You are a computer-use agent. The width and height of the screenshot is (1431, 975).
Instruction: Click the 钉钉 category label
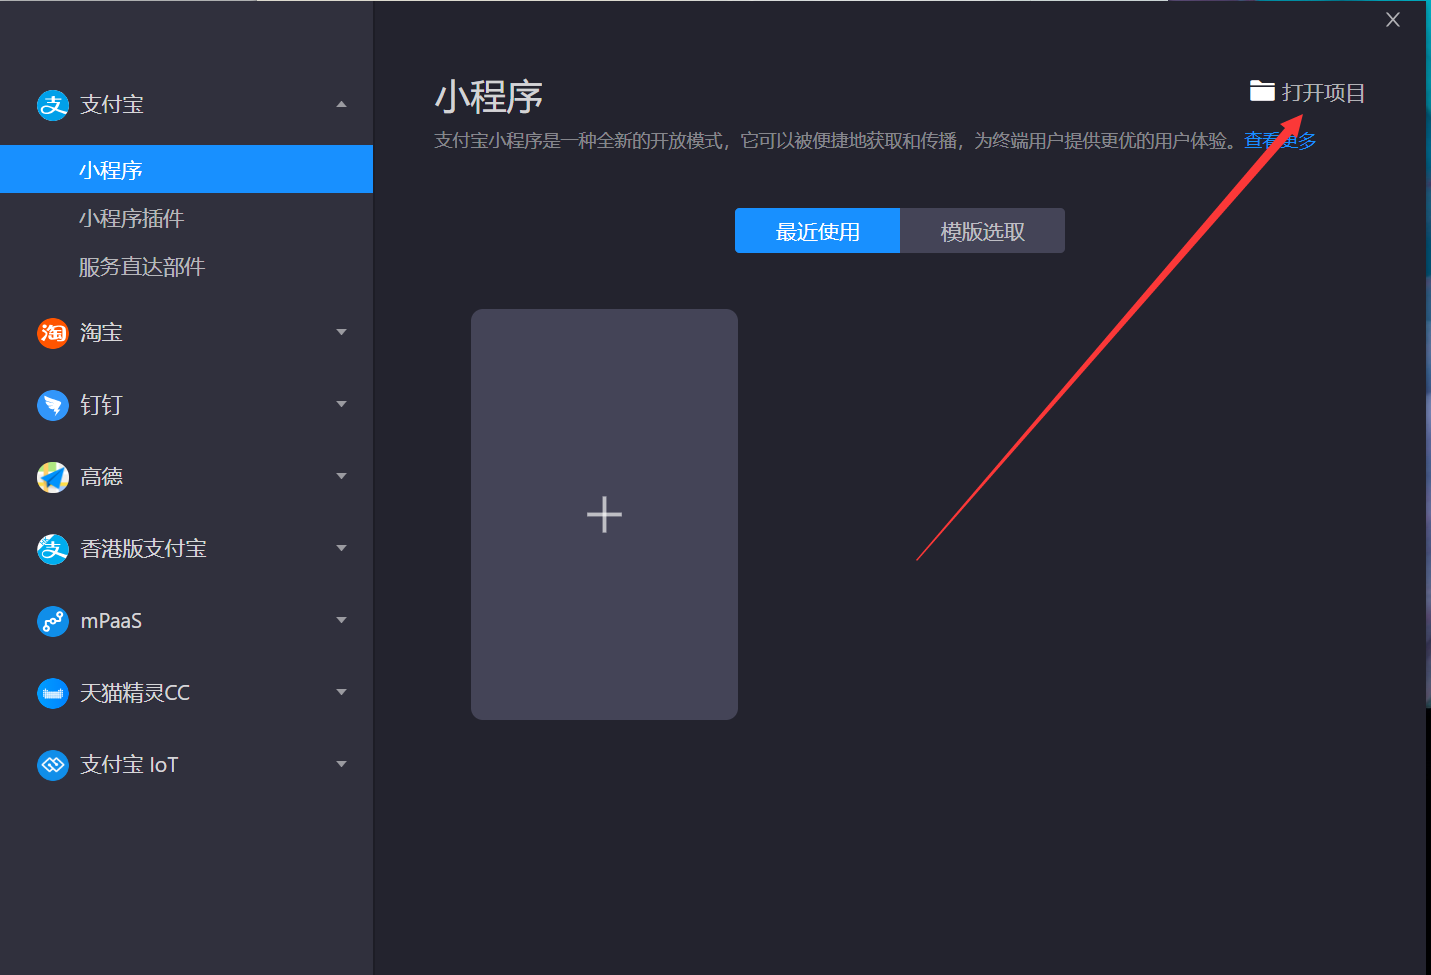click(101, 405)
